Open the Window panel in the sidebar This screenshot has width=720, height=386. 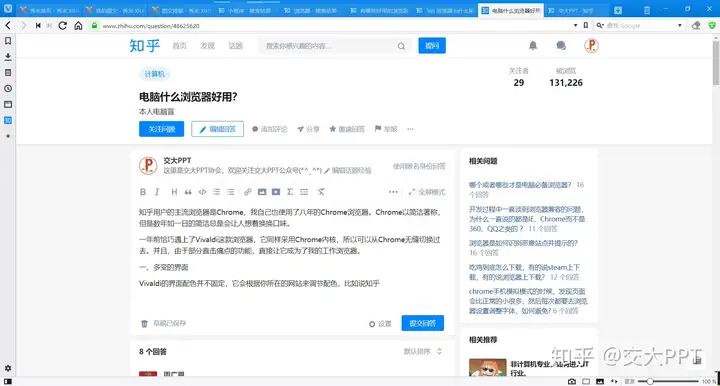coord(8,104)
